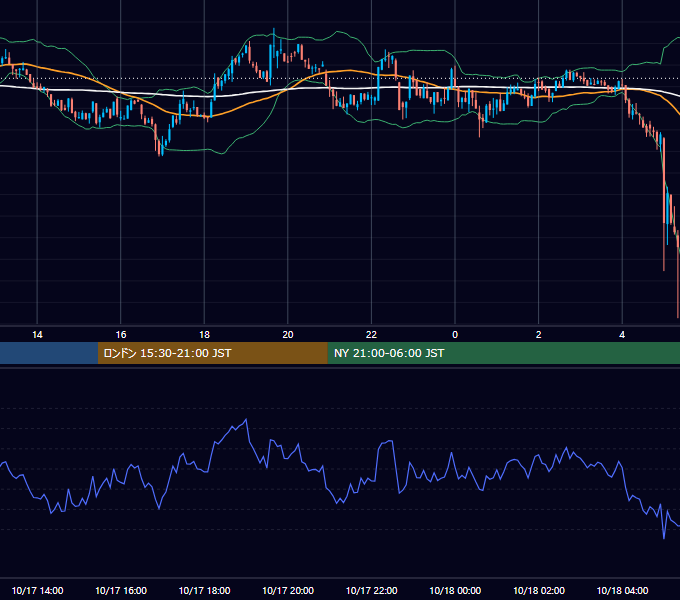Viewport: 680px width, 600px height.
Task: Click the 10/18 00:00 label on the lower axis
Action: pos(455,590)
